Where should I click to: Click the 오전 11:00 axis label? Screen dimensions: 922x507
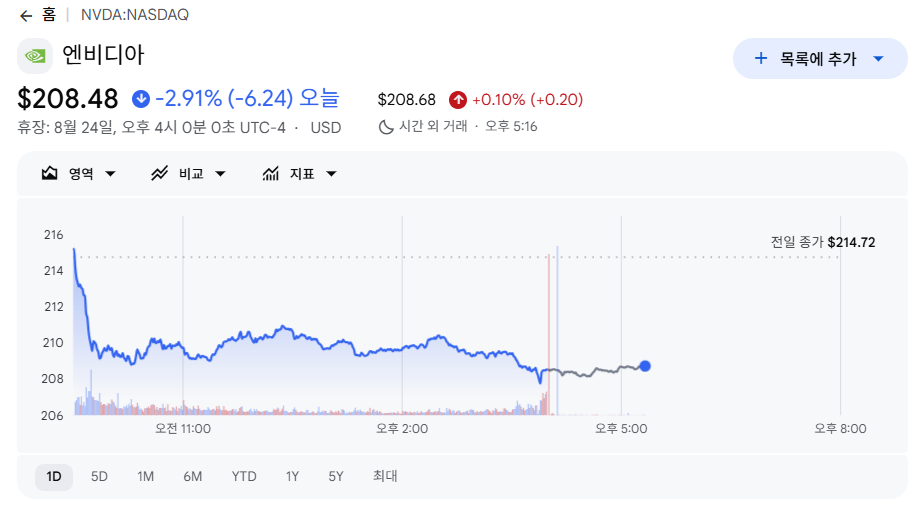pos(183,429)
